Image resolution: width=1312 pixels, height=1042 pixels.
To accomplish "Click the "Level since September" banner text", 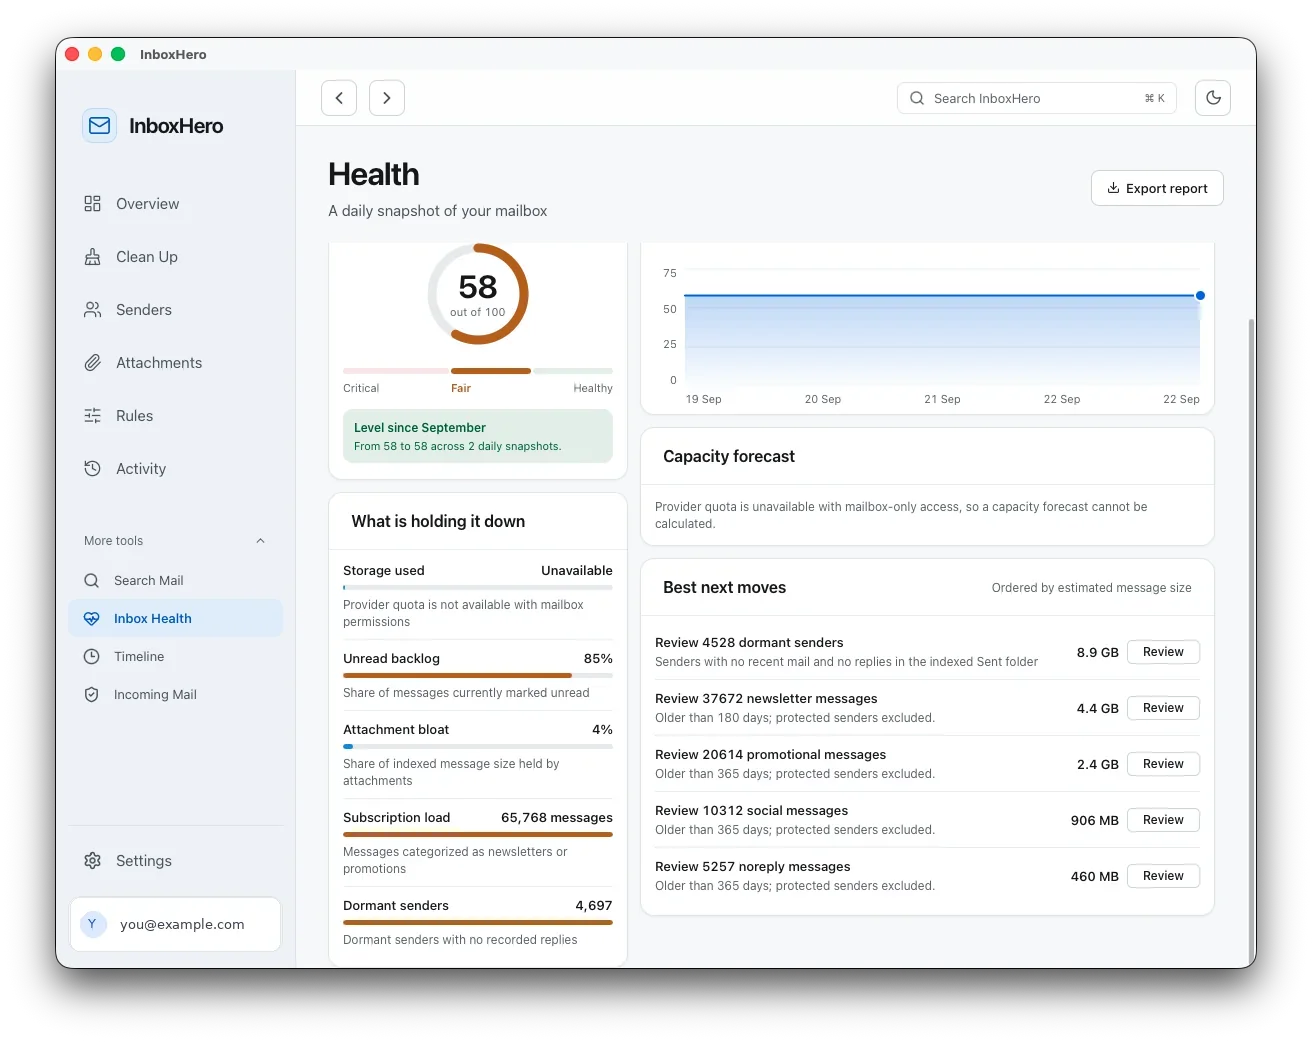I will point(420,428).
